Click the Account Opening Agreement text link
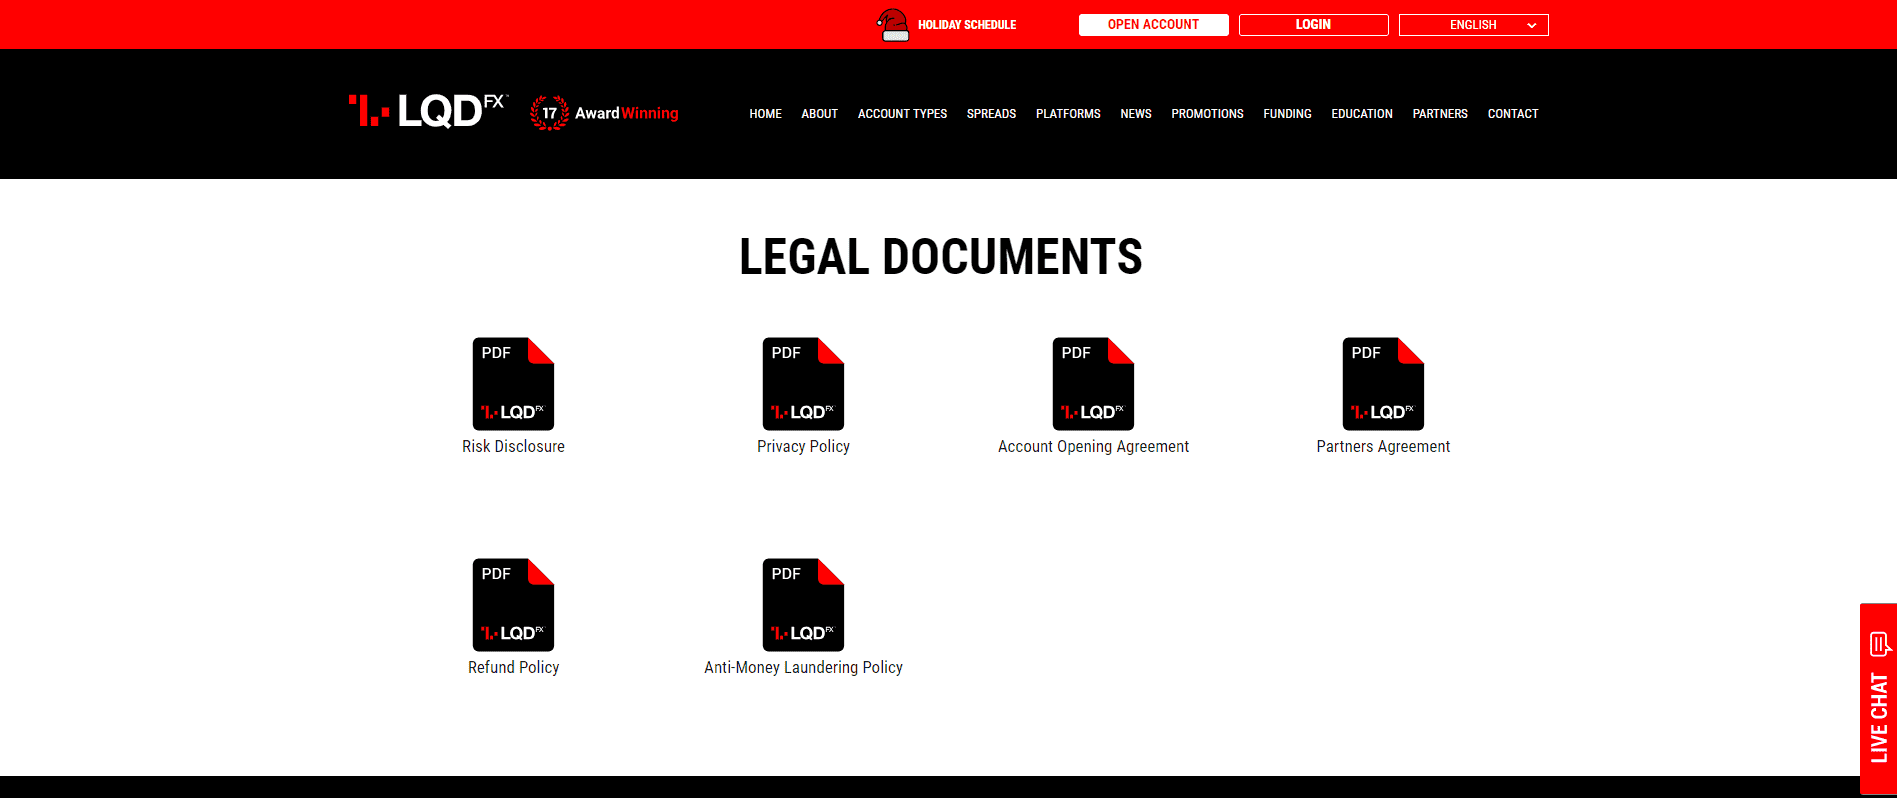1897x798 pixels. point(1093,447)
